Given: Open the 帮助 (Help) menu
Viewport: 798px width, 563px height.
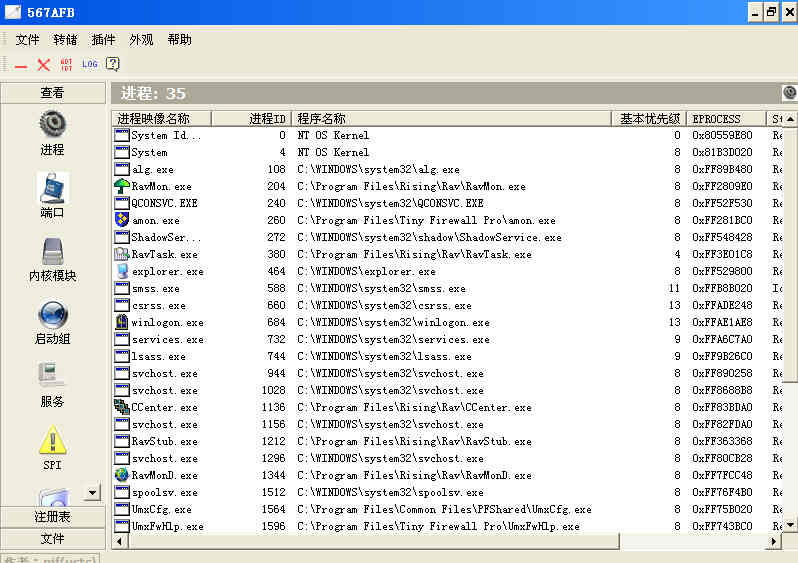Looking at the screenshot, I should pos(180,40).
